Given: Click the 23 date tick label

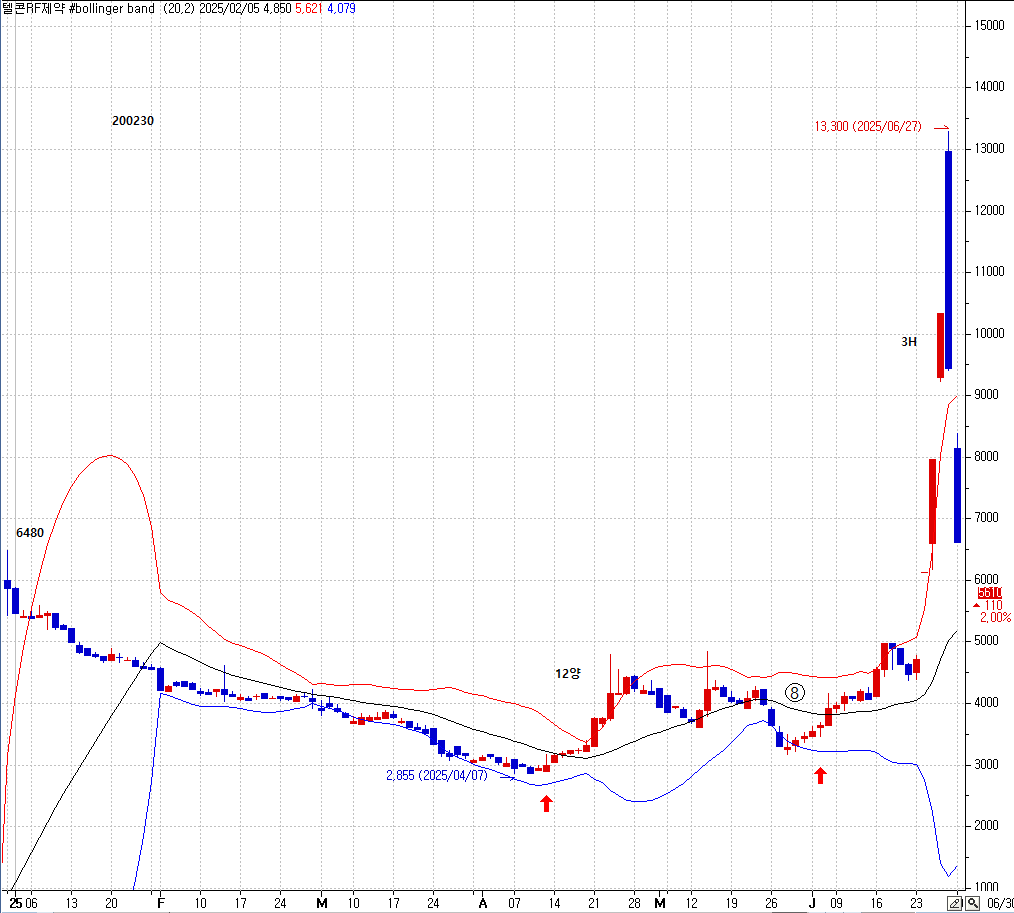Looking at the screenshot, I should (x=916, y=903).
